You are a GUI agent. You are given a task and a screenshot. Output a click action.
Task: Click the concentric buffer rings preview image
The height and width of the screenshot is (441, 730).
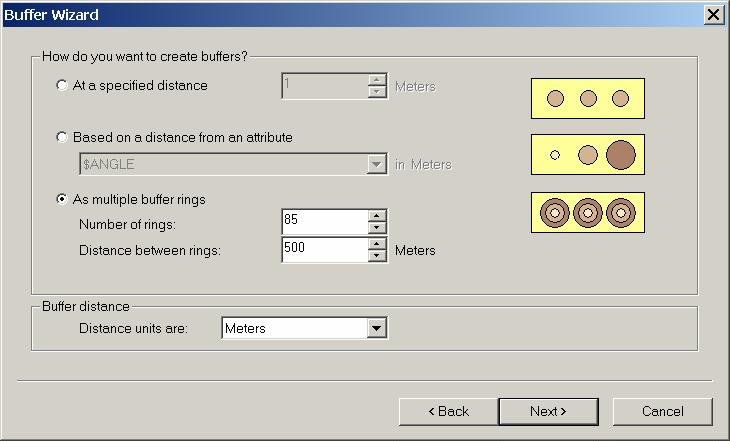point(588,213)
